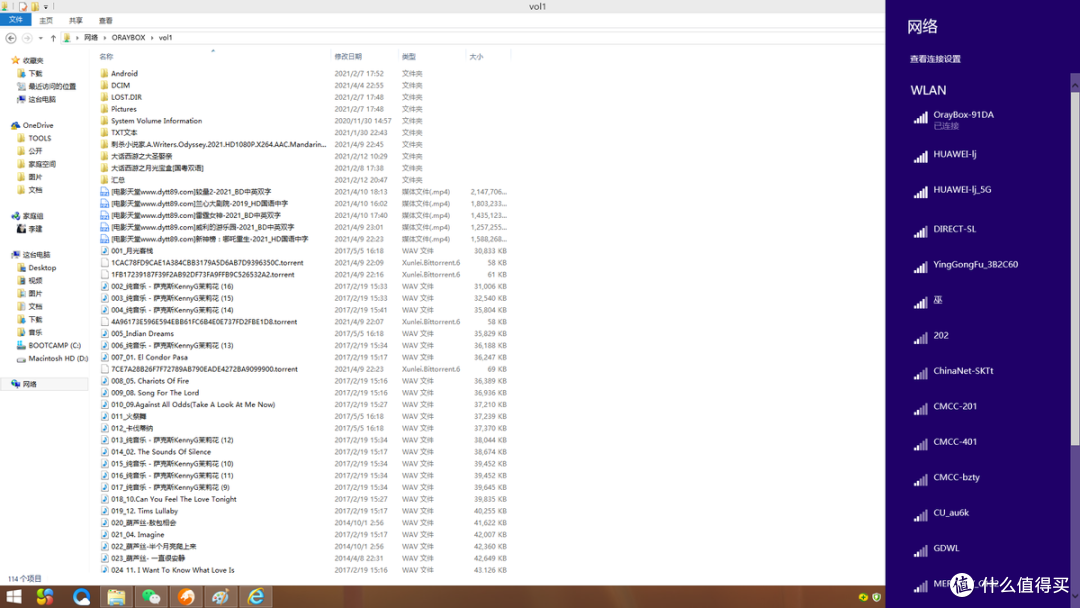Select Desktop under 这台电脑

tap(42, 268)
